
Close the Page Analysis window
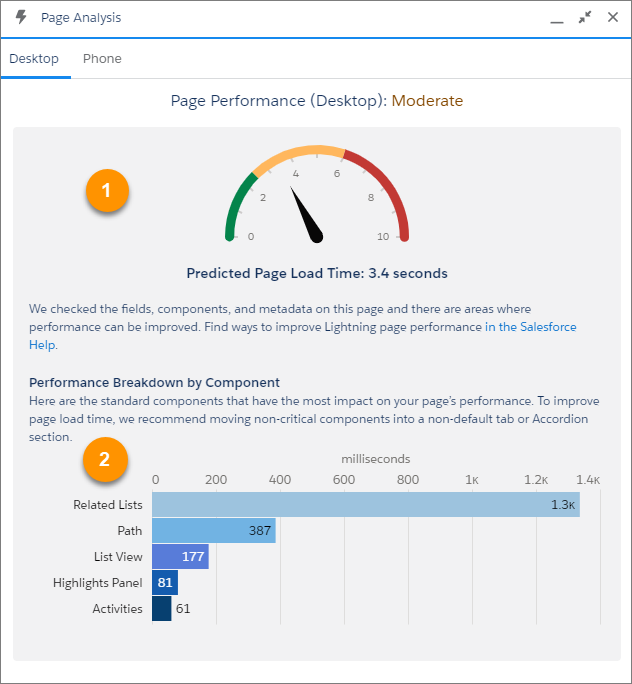click(613, 17)
